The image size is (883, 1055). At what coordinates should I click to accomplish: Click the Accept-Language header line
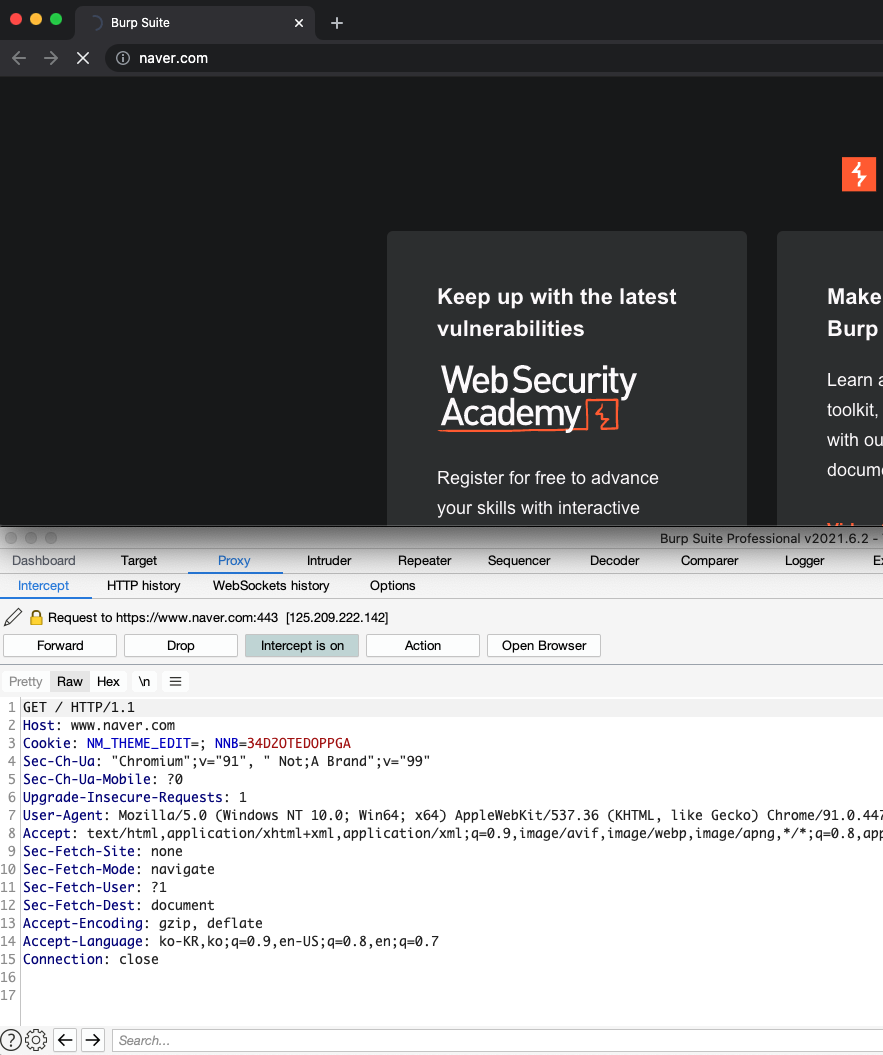click(231, 941)
